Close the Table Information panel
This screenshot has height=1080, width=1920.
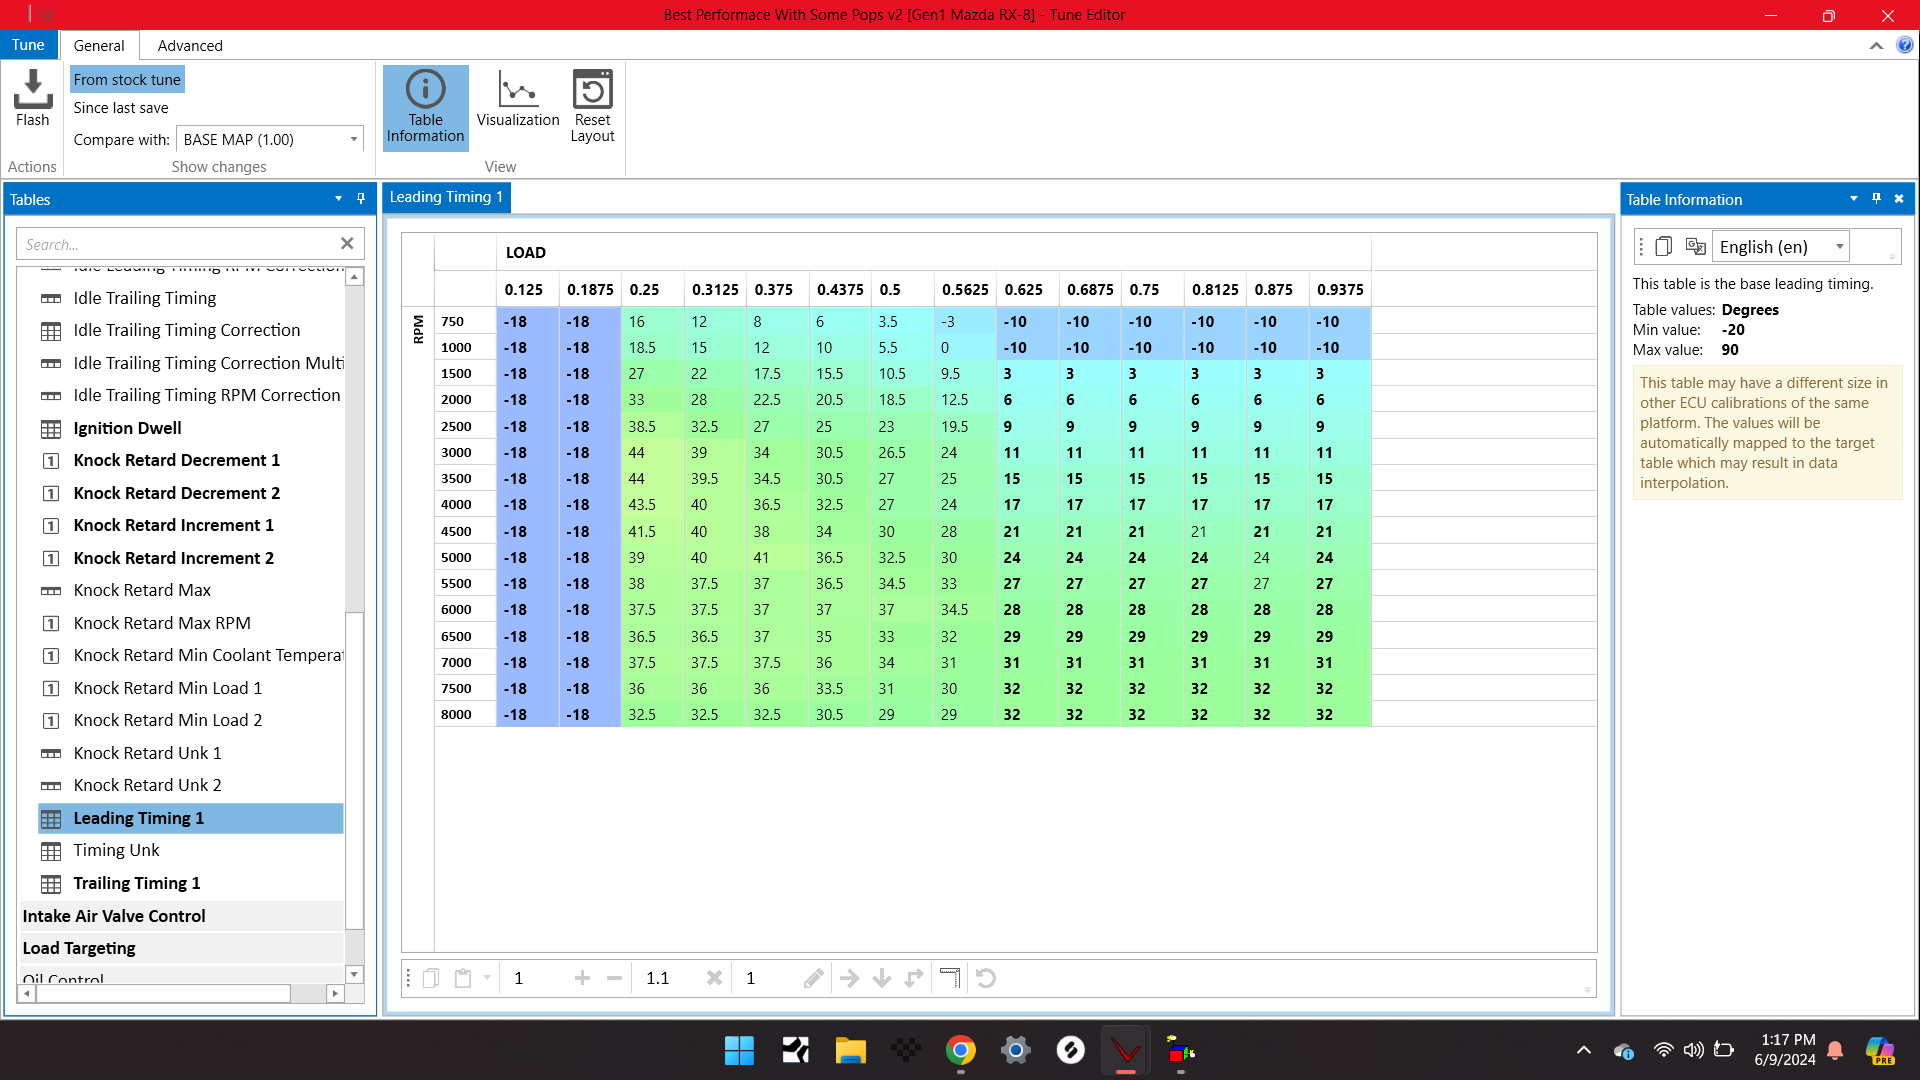pos(1899,199)
